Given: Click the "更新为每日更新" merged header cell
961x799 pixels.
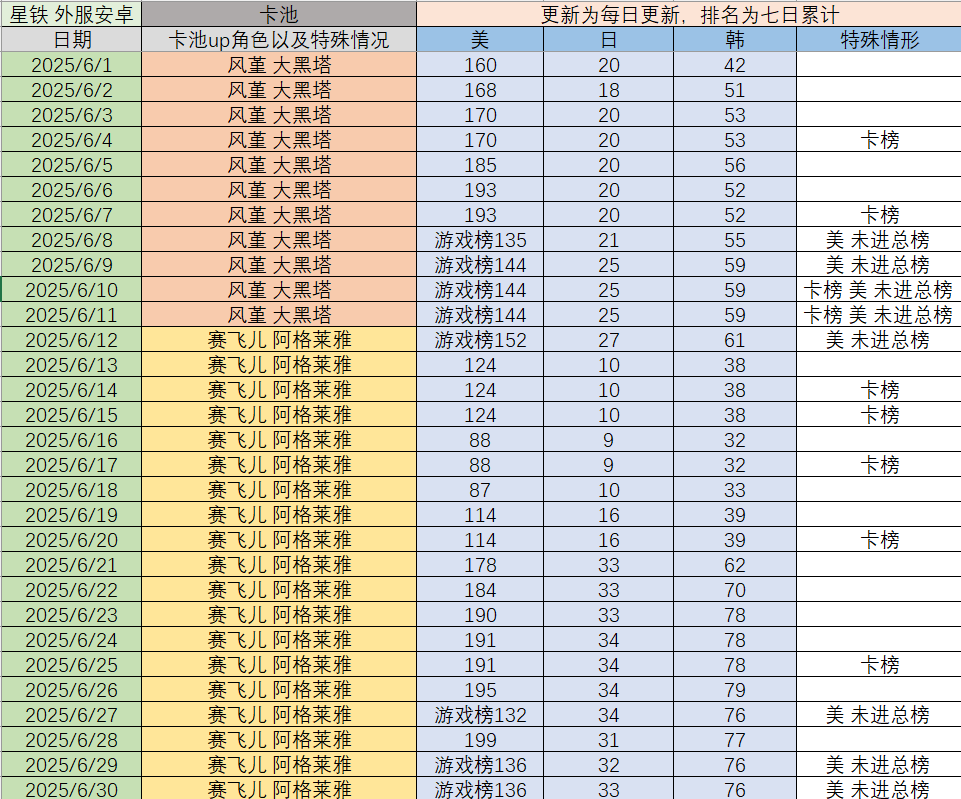Looking at the screenshot, I should click(688, 14).
